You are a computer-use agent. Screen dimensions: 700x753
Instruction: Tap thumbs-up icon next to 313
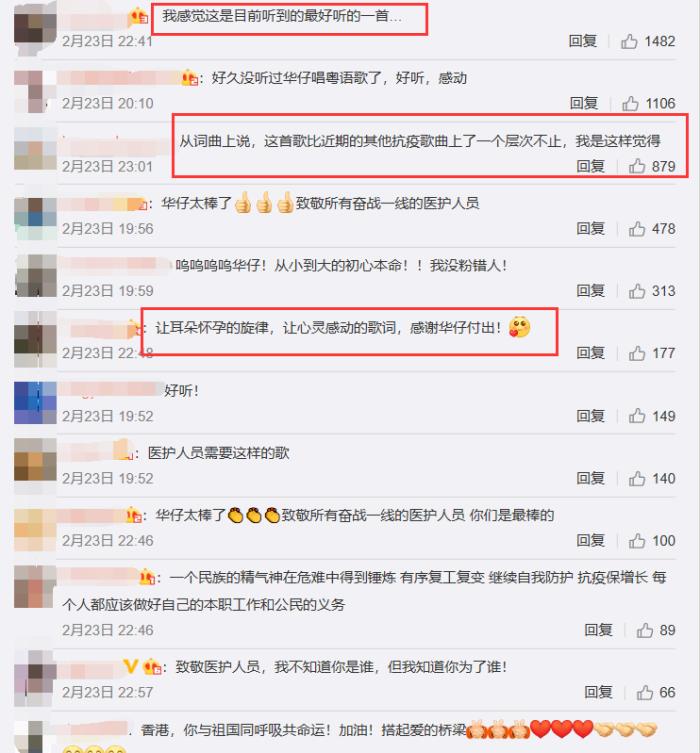pos(637,291)
